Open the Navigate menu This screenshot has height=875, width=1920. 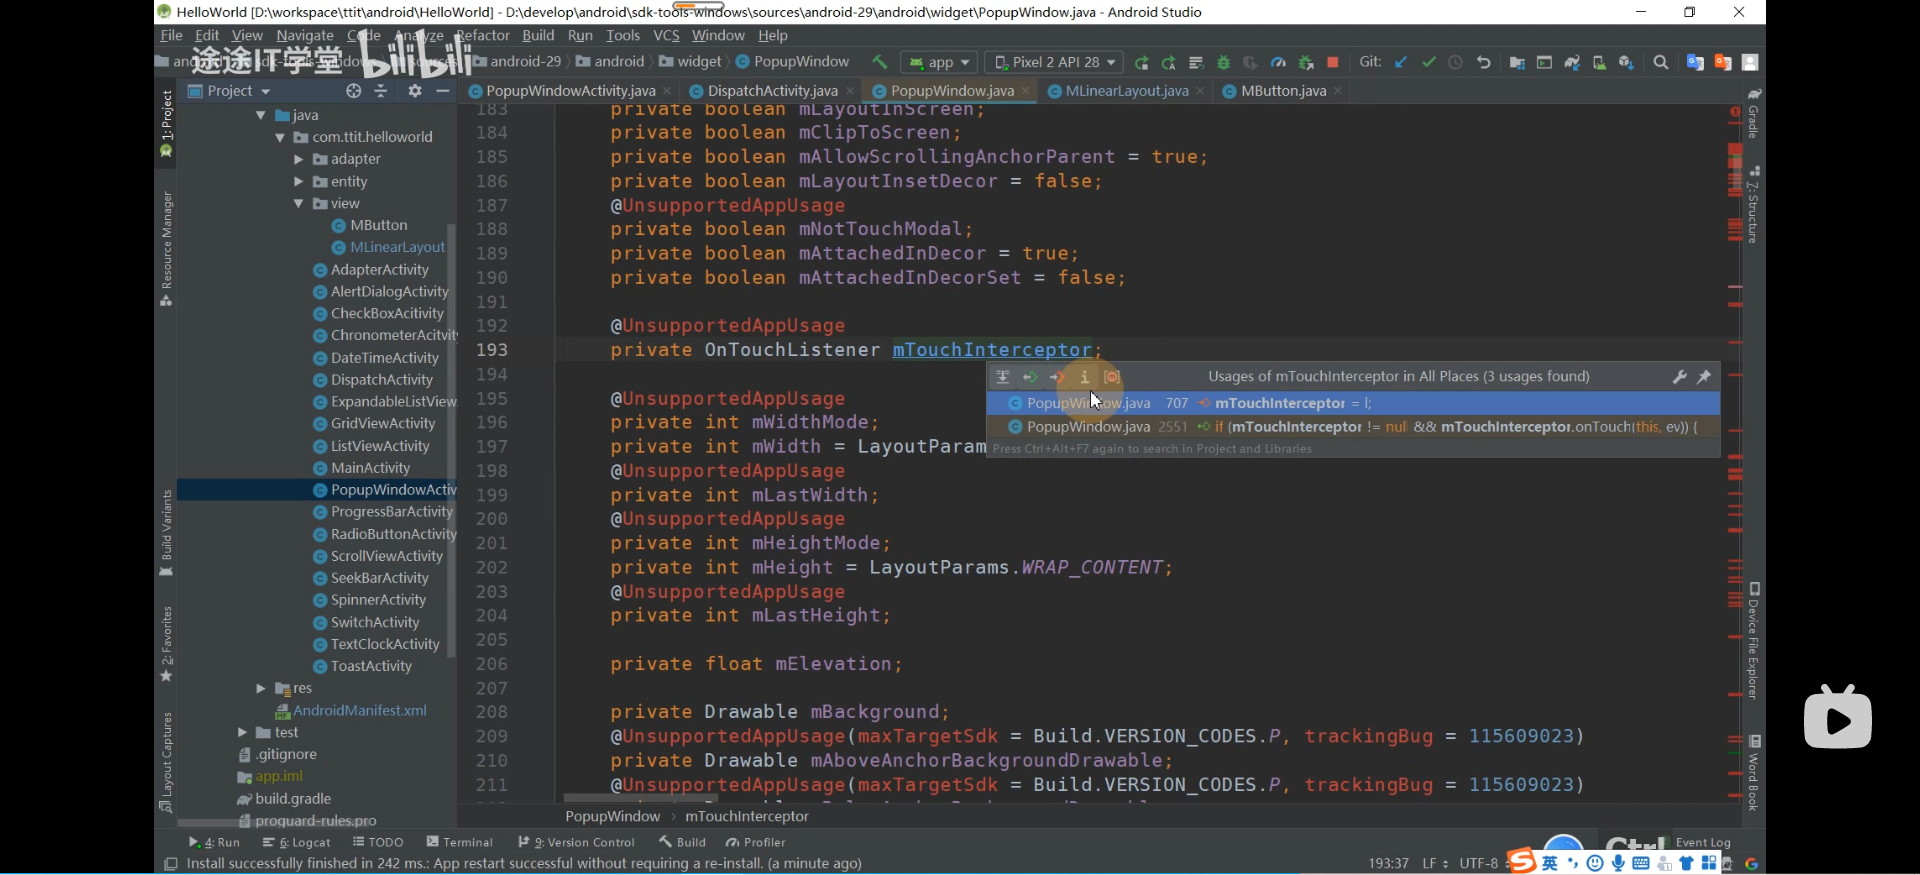(x=305, y=35)
